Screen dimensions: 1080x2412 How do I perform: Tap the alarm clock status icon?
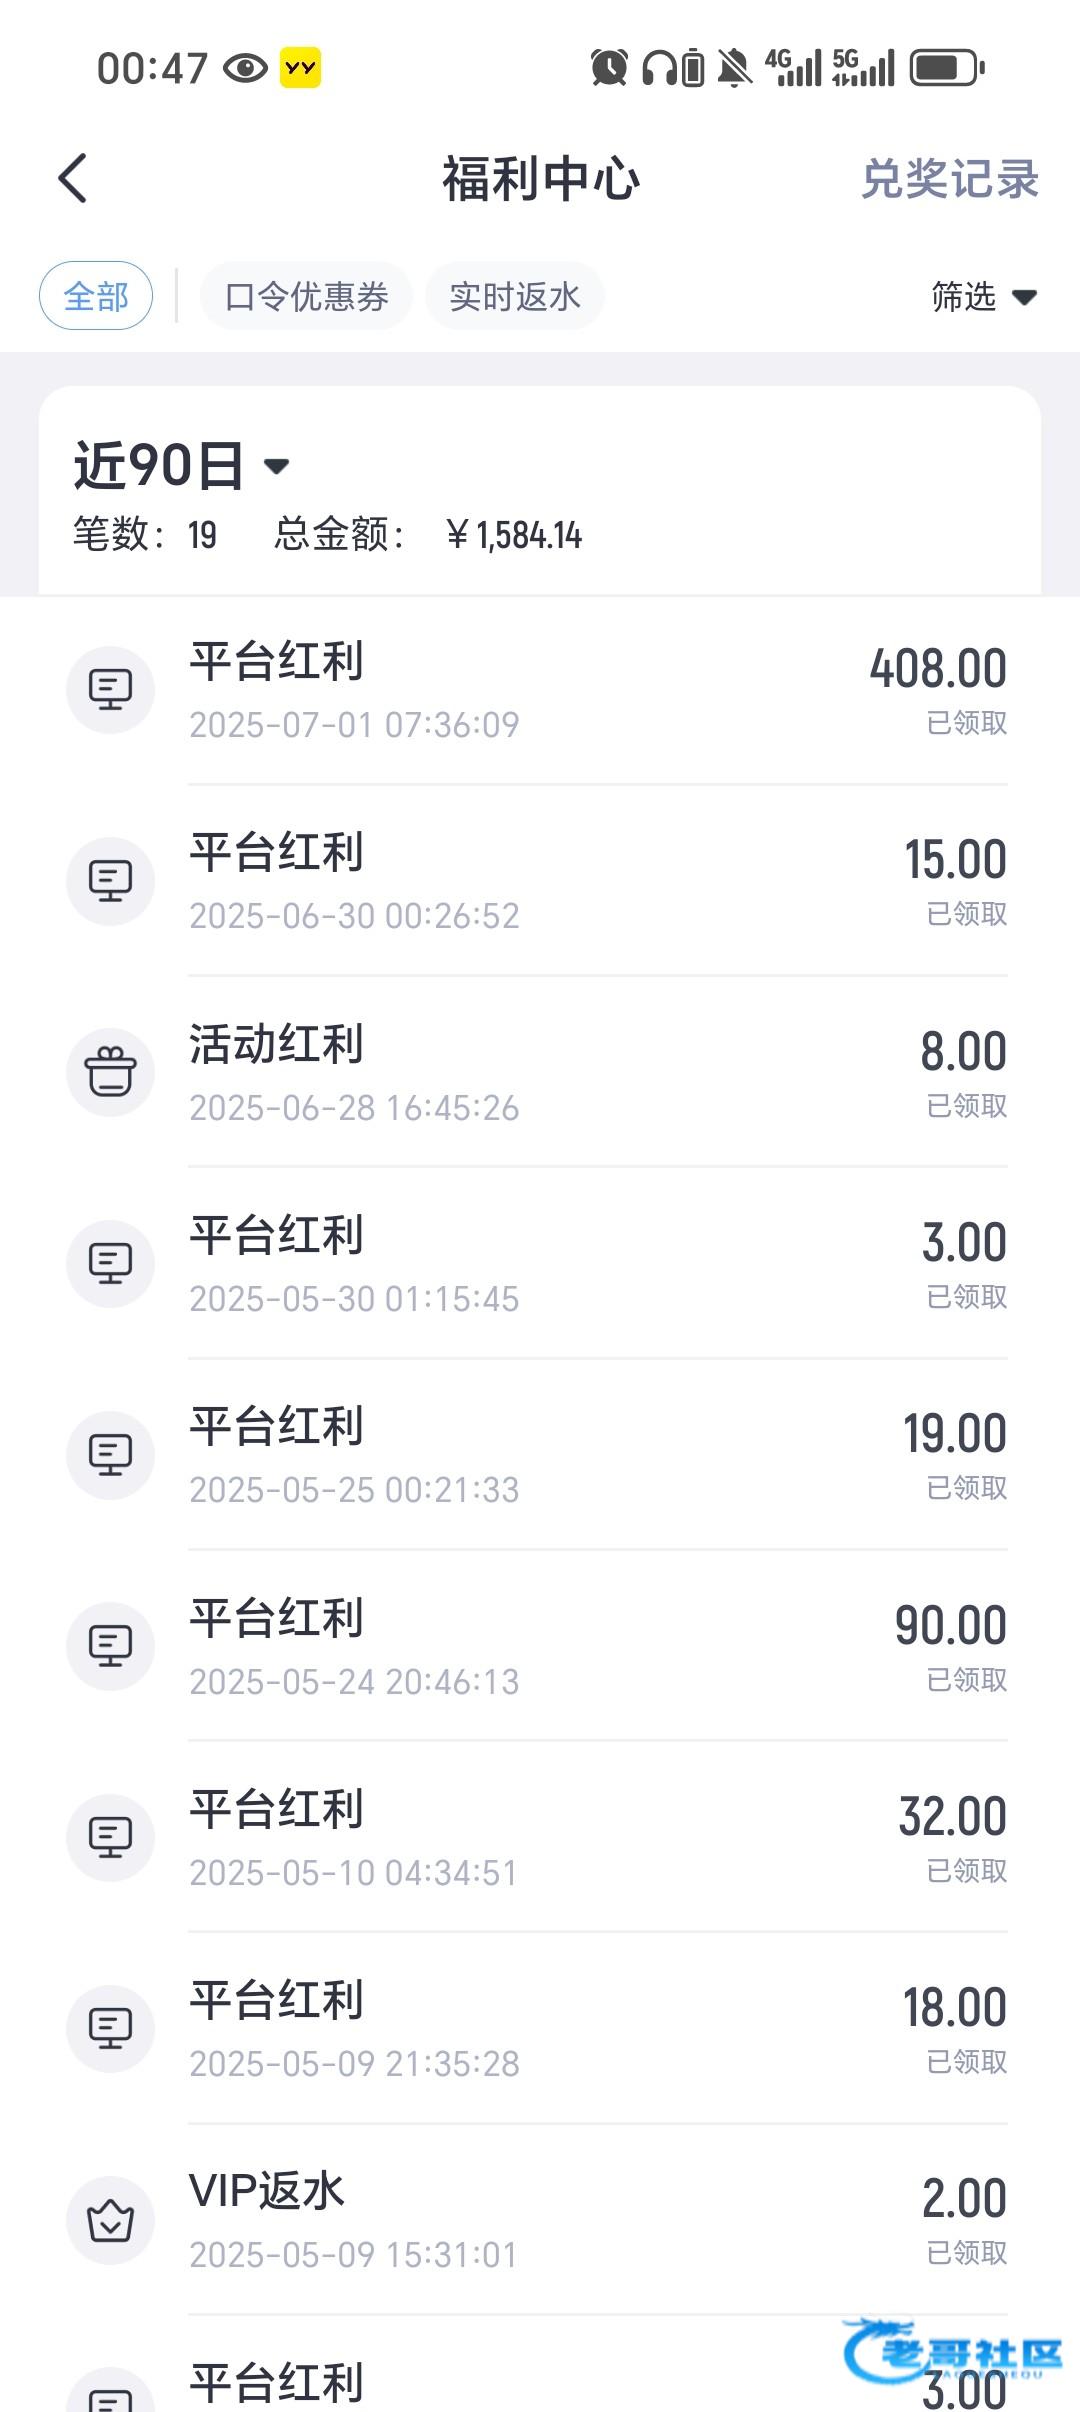pos(609,68)
